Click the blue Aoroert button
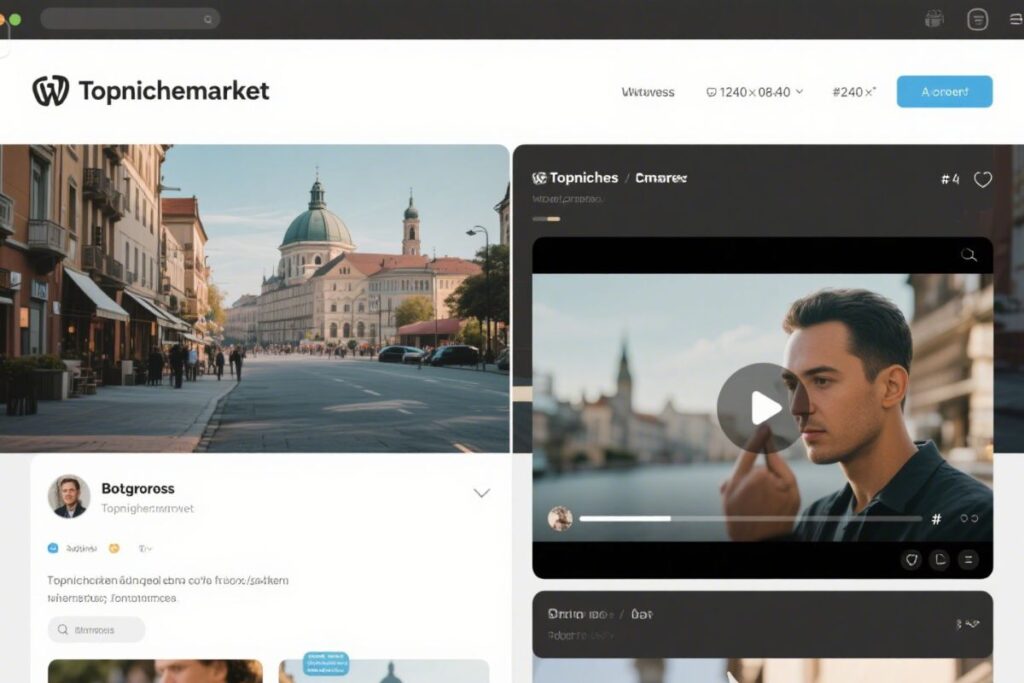This screenshot has width=1024, height=683. [944, 91]
